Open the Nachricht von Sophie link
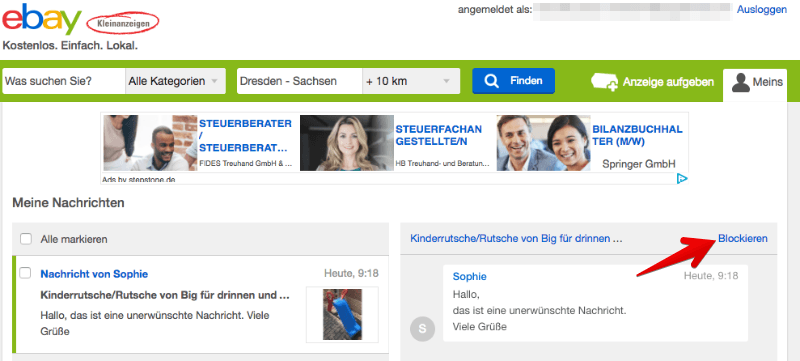800x361 pixels. click(x=94, y=274)
